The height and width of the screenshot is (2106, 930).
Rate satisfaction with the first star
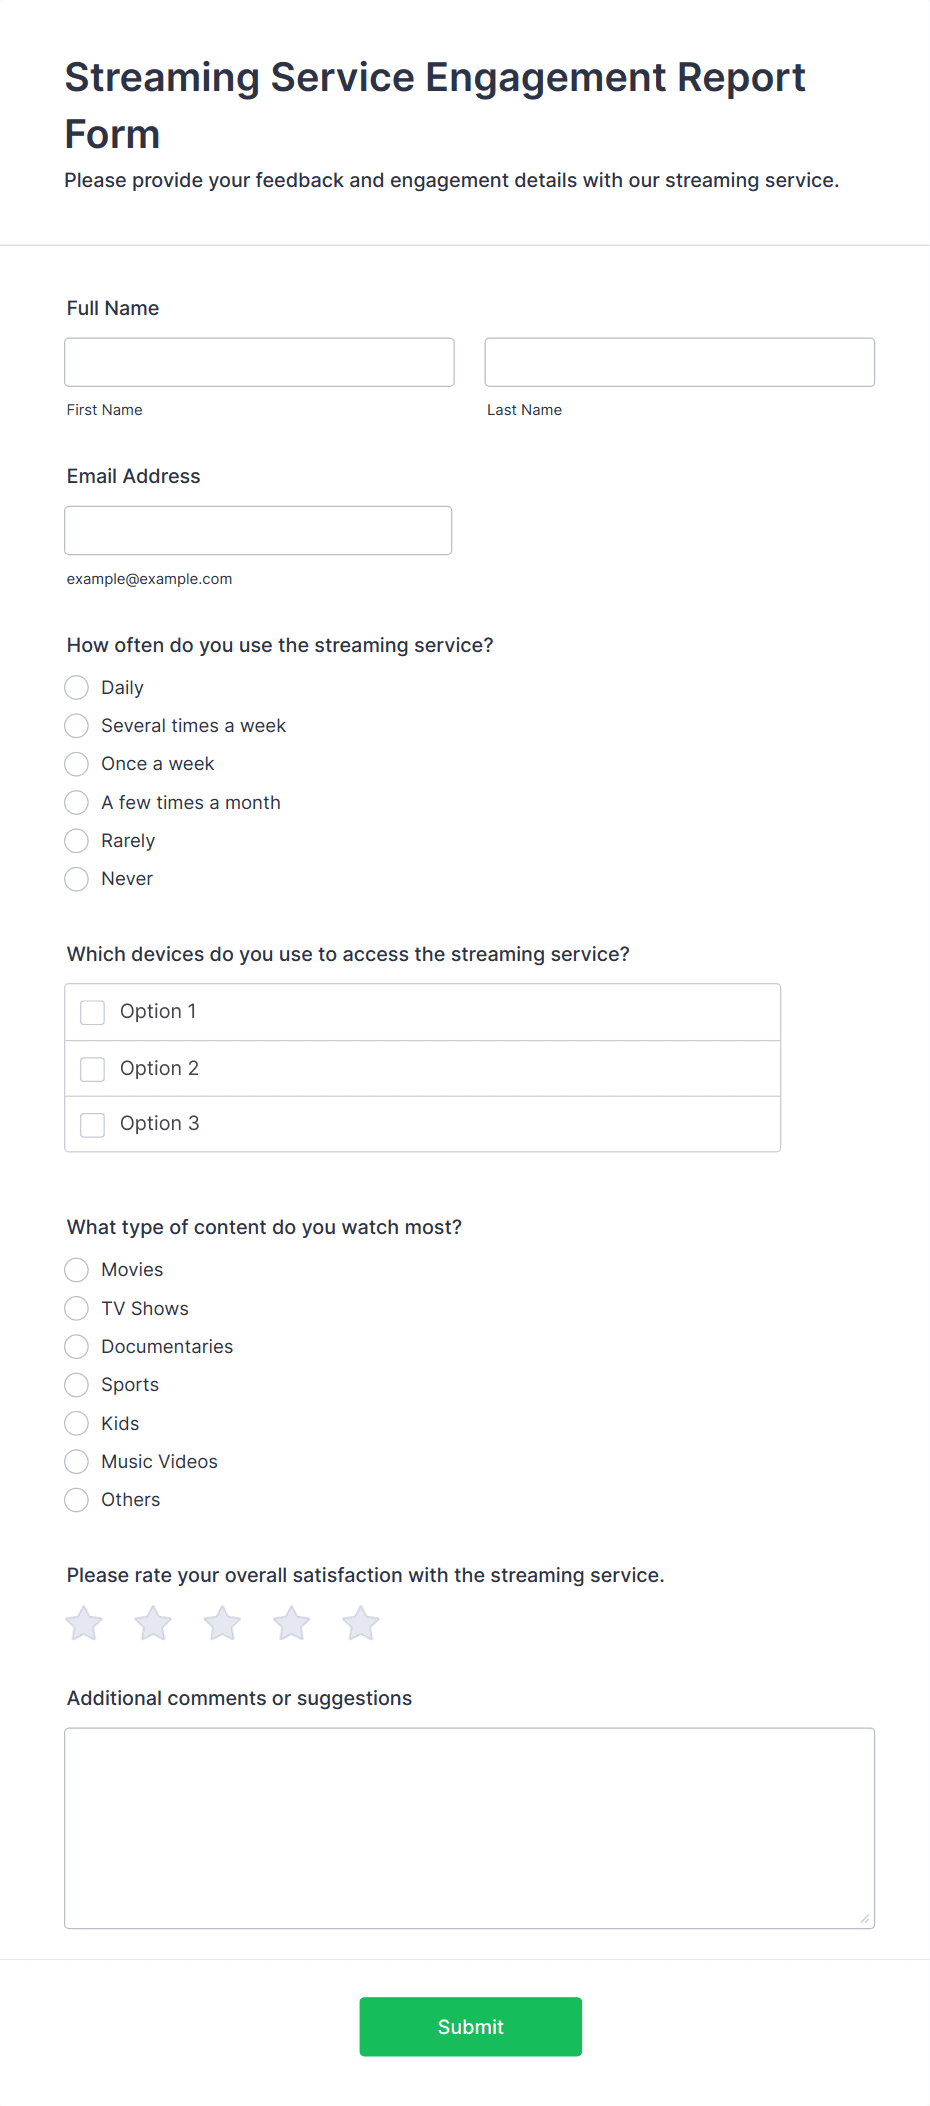(84, 1623)
